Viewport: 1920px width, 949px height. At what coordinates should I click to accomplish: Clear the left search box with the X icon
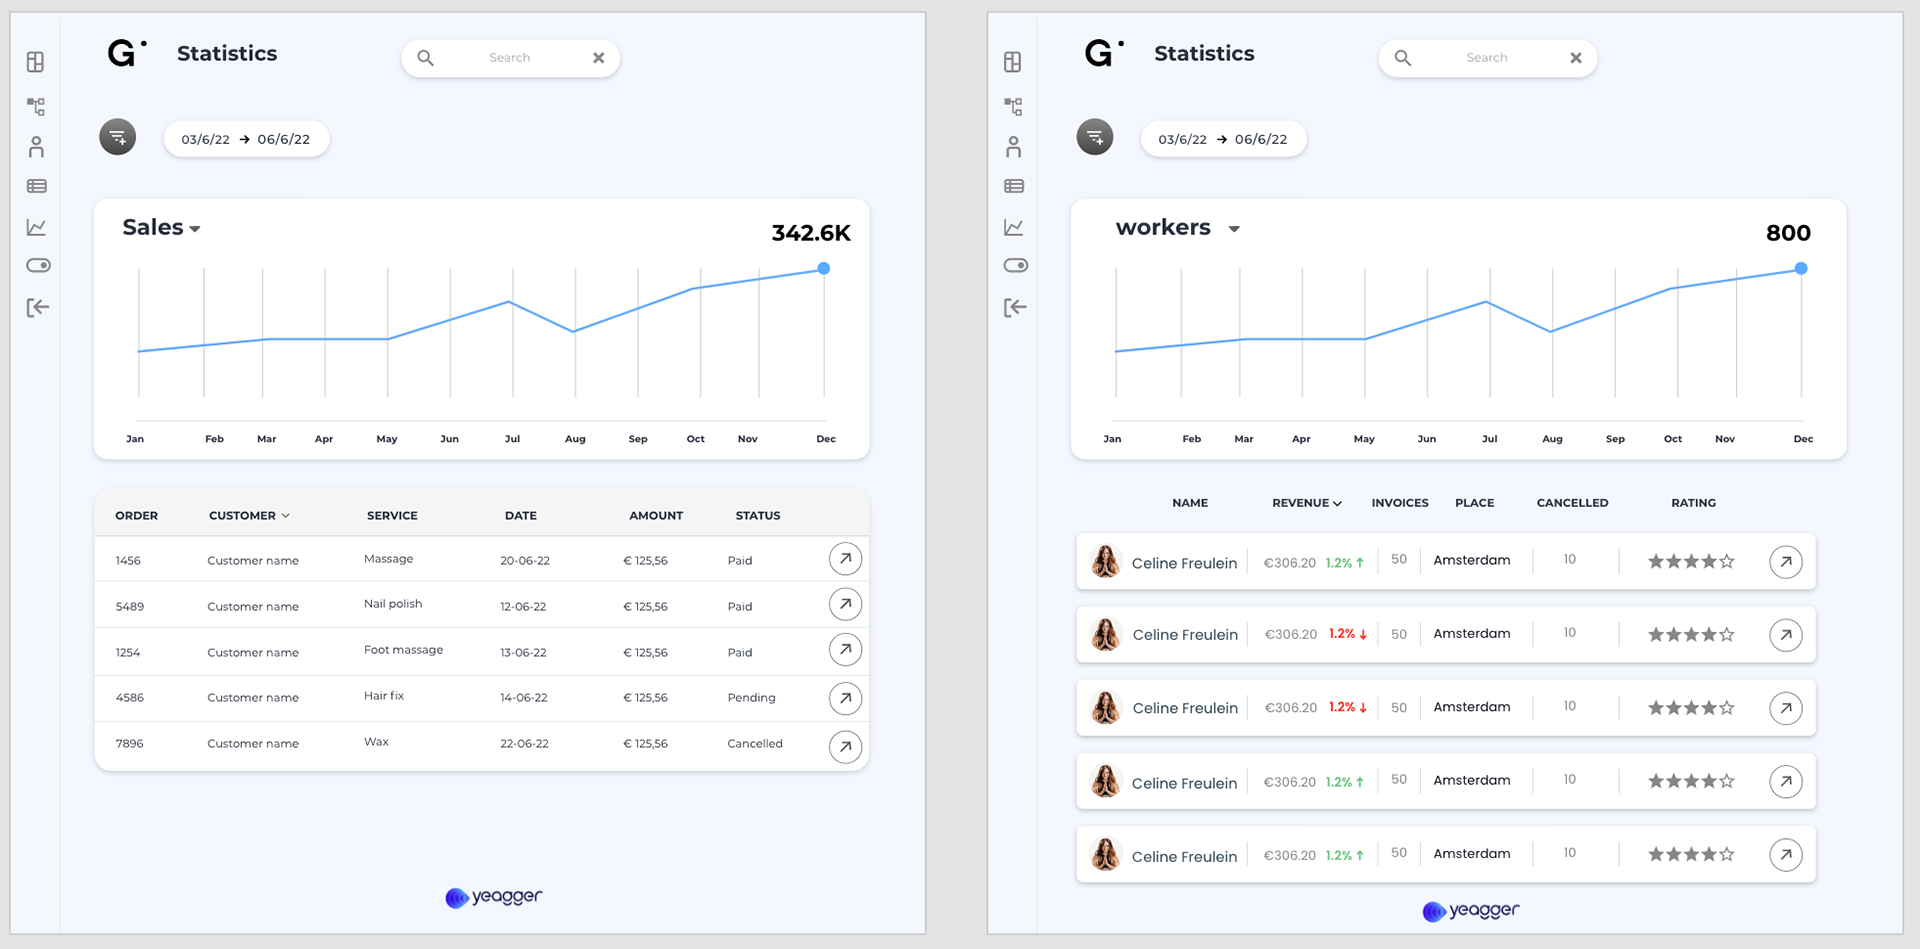pos(598,58)
